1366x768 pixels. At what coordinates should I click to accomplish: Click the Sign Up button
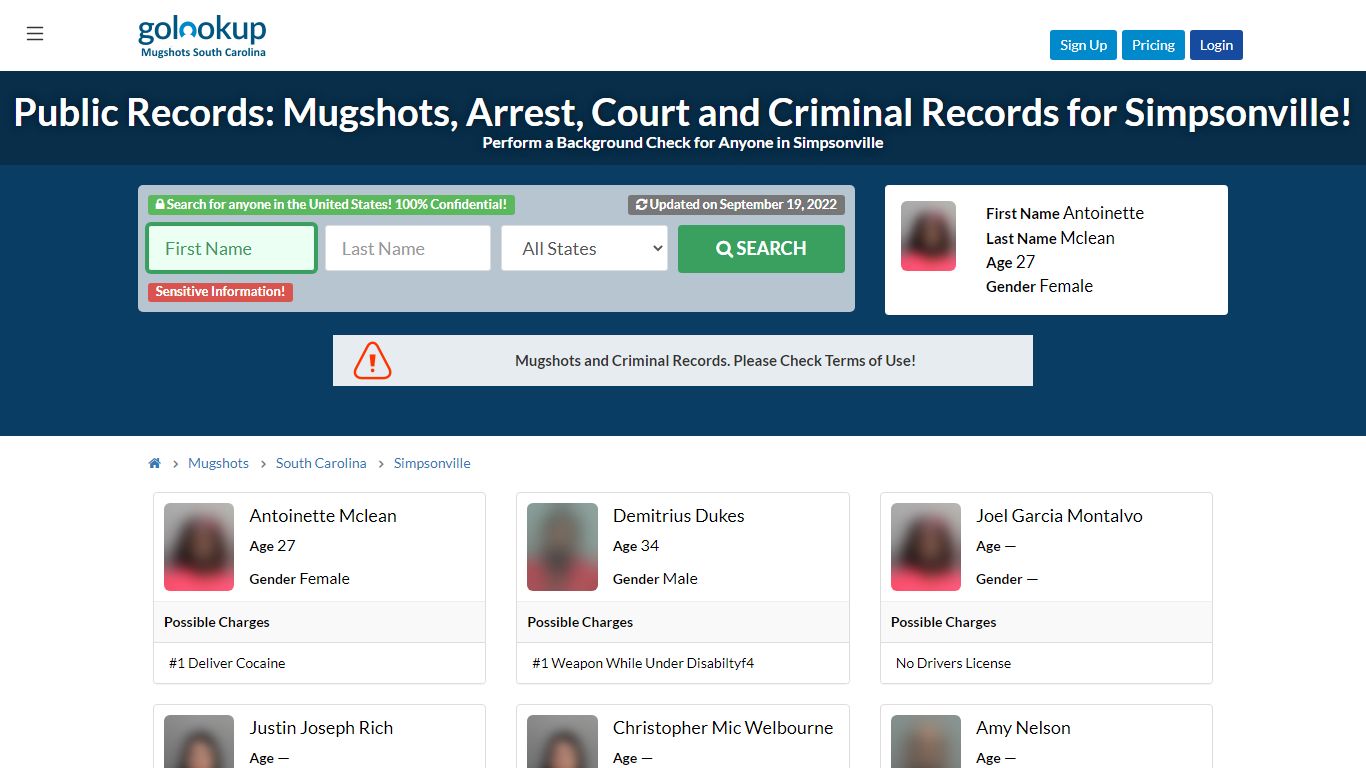click(1083, 45)
